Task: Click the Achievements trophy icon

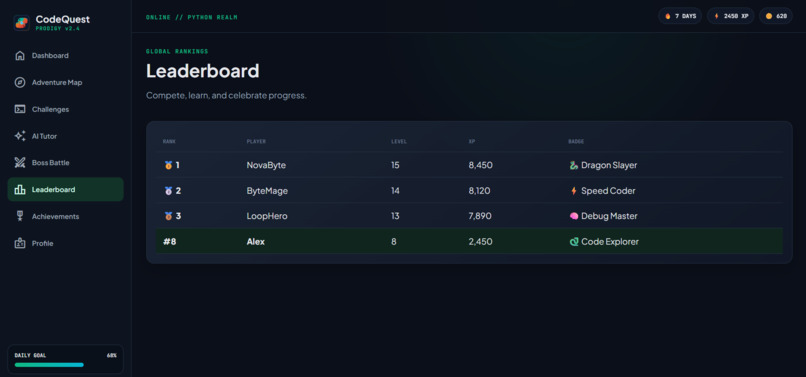Action: (x=20, y=217)
